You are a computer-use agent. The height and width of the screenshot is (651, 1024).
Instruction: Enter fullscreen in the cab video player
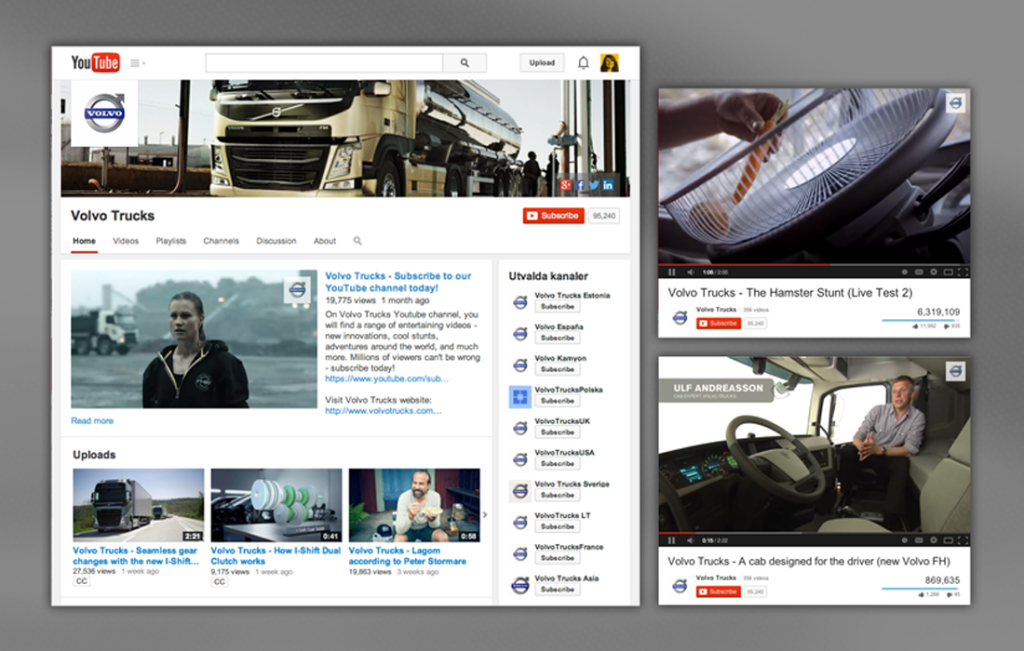962,540
